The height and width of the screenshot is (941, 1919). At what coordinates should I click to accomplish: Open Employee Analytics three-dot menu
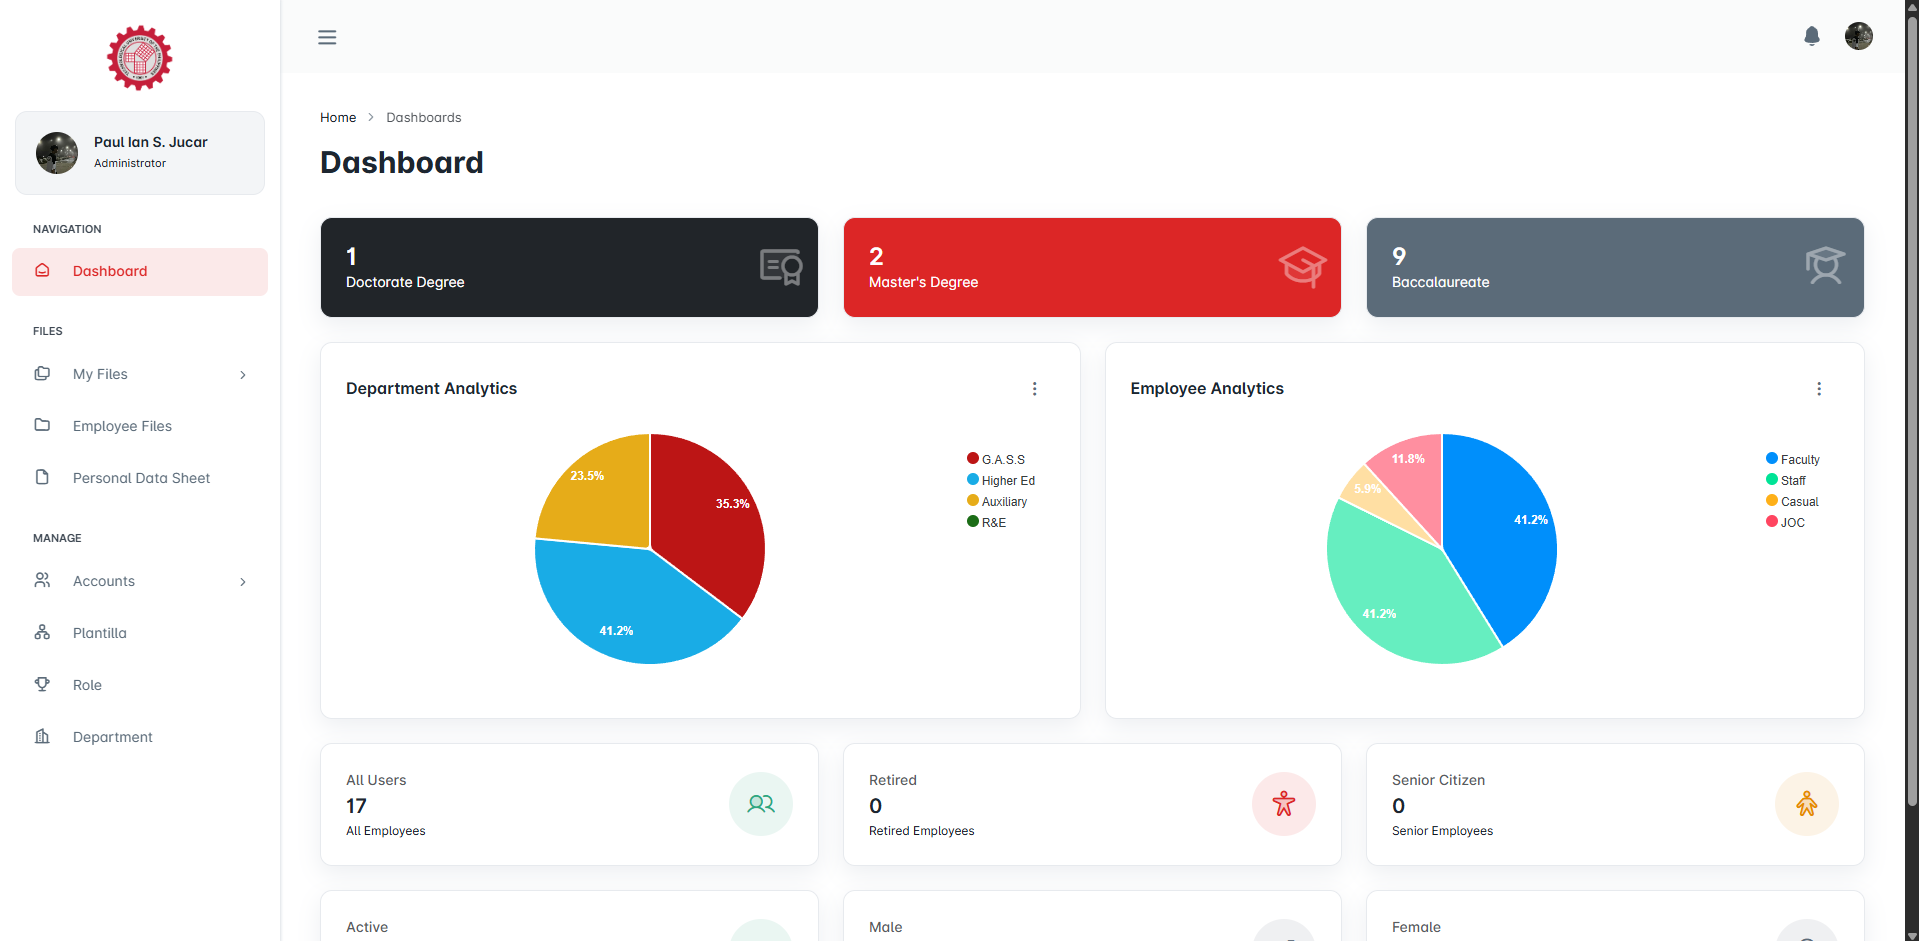pos(1819,389)
